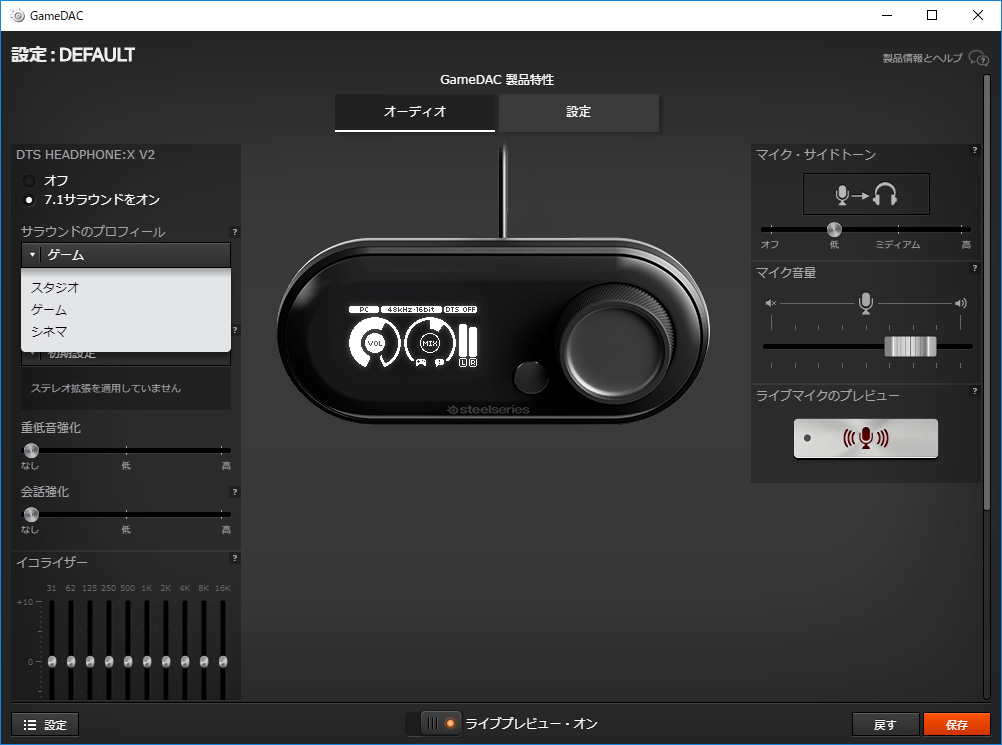Click the マイク音量 slider thumb
The image size is (1002, 745).
911,346
